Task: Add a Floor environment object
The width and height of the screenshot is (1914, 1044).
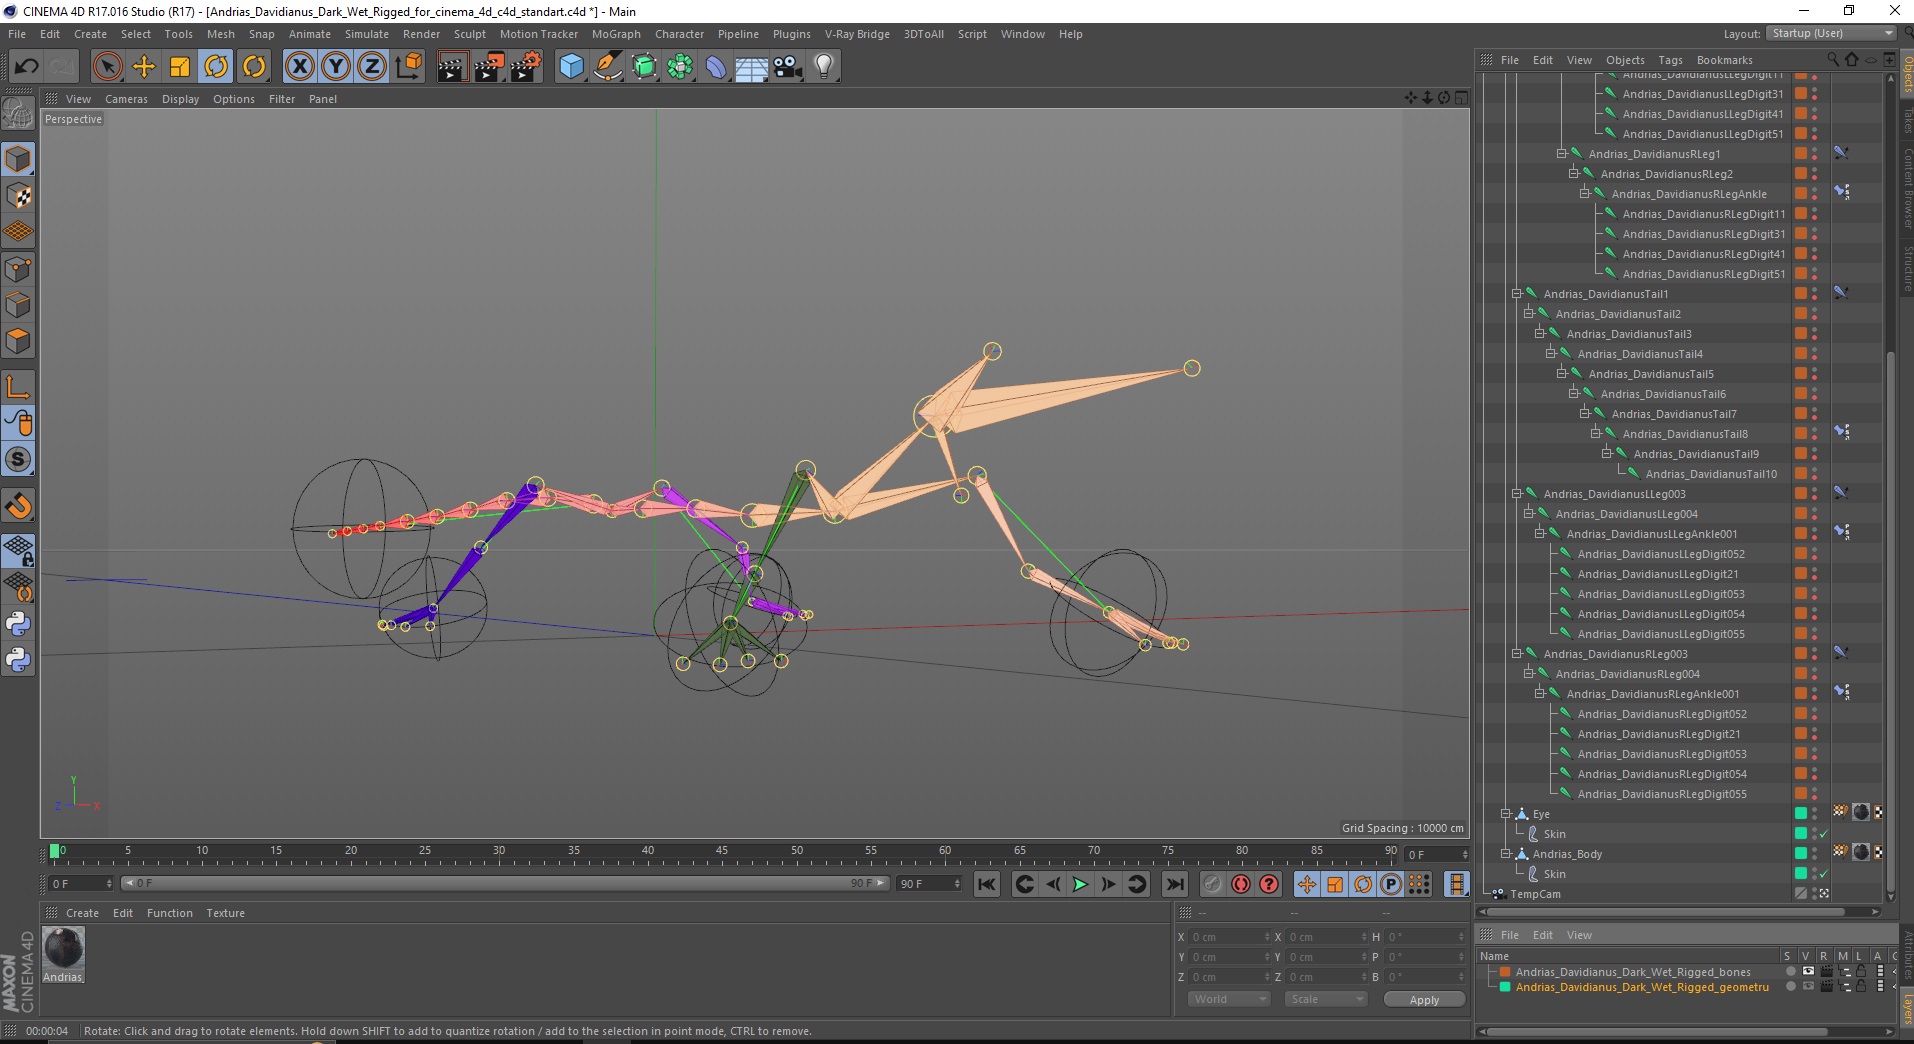Action: tap(751, 67)
